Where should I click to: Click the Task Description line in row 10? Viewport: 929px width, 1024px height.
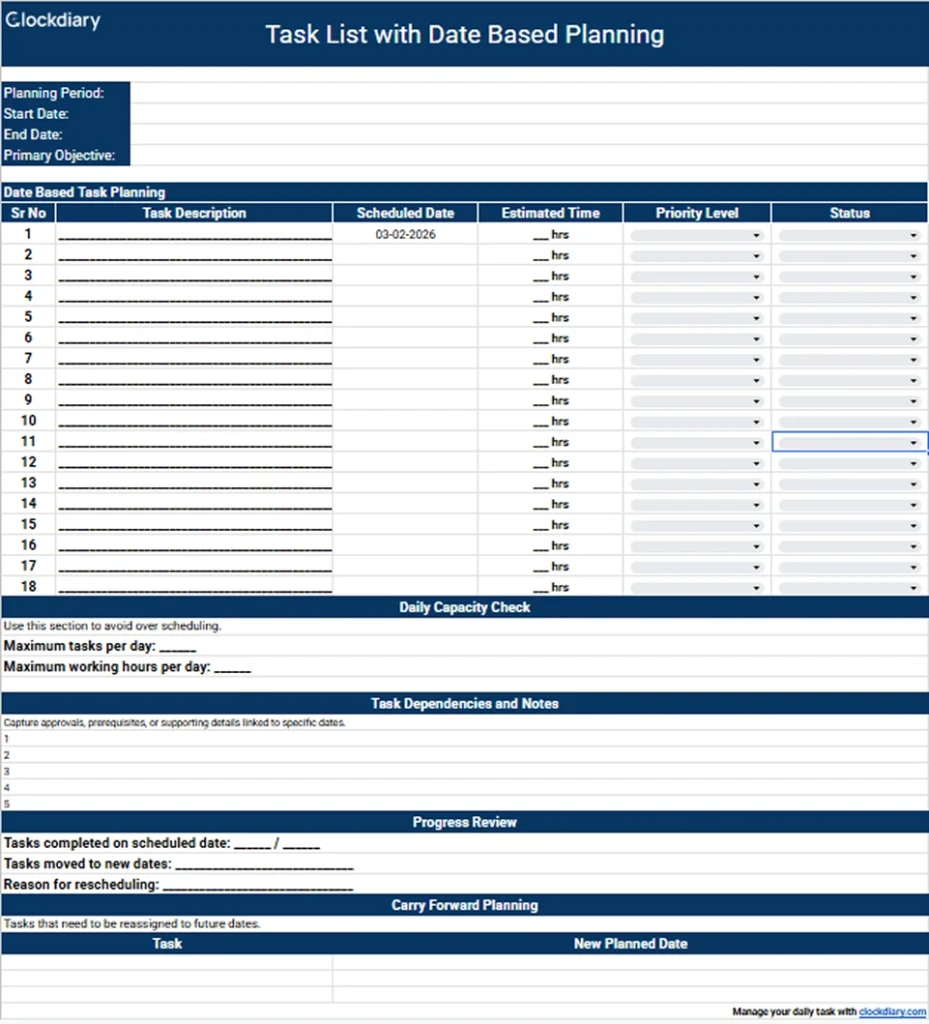point(195,423)
